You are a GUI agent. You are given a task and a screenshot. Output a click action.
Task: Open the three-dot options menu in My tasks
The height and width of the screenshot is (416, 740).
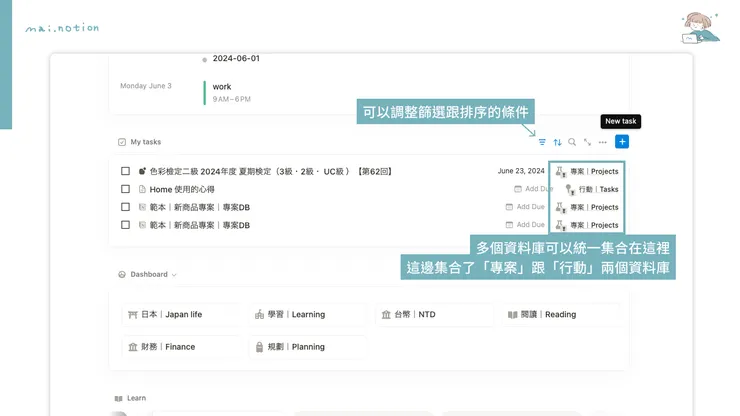[603, 142]
